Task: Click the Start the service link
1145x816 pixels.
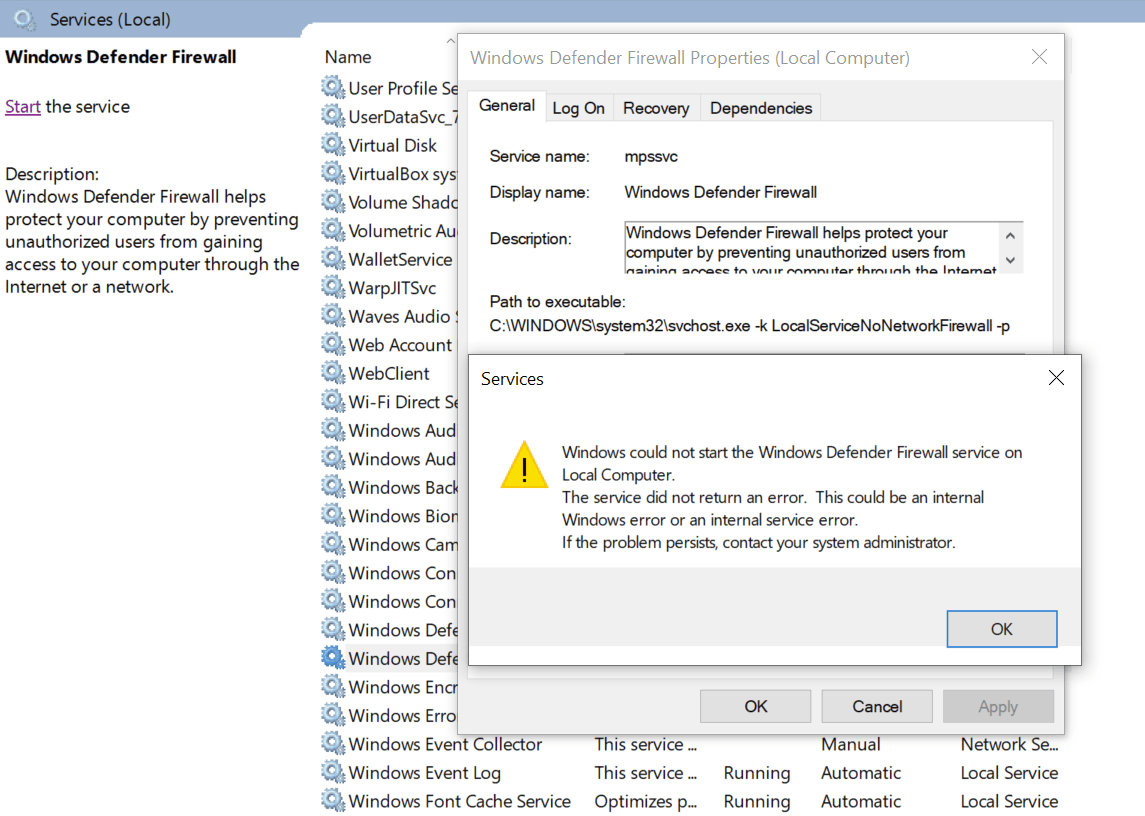Action: coord(23,107)
